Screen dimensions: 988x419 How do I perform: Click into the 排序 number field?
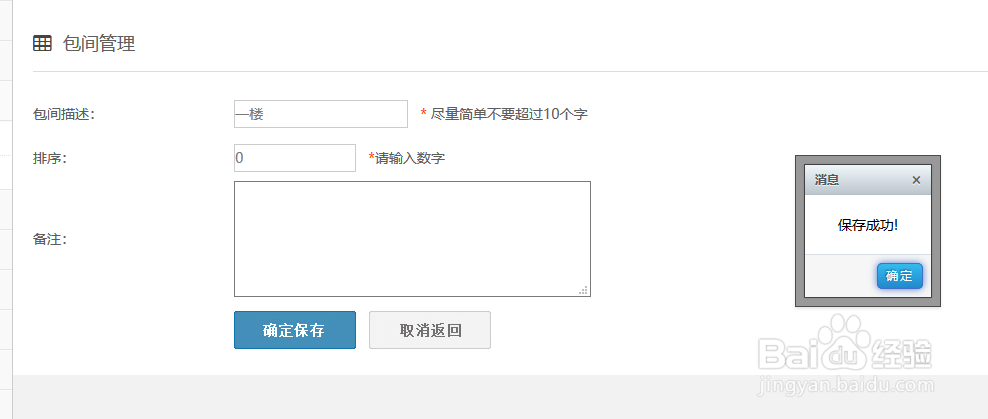point(294,158)
